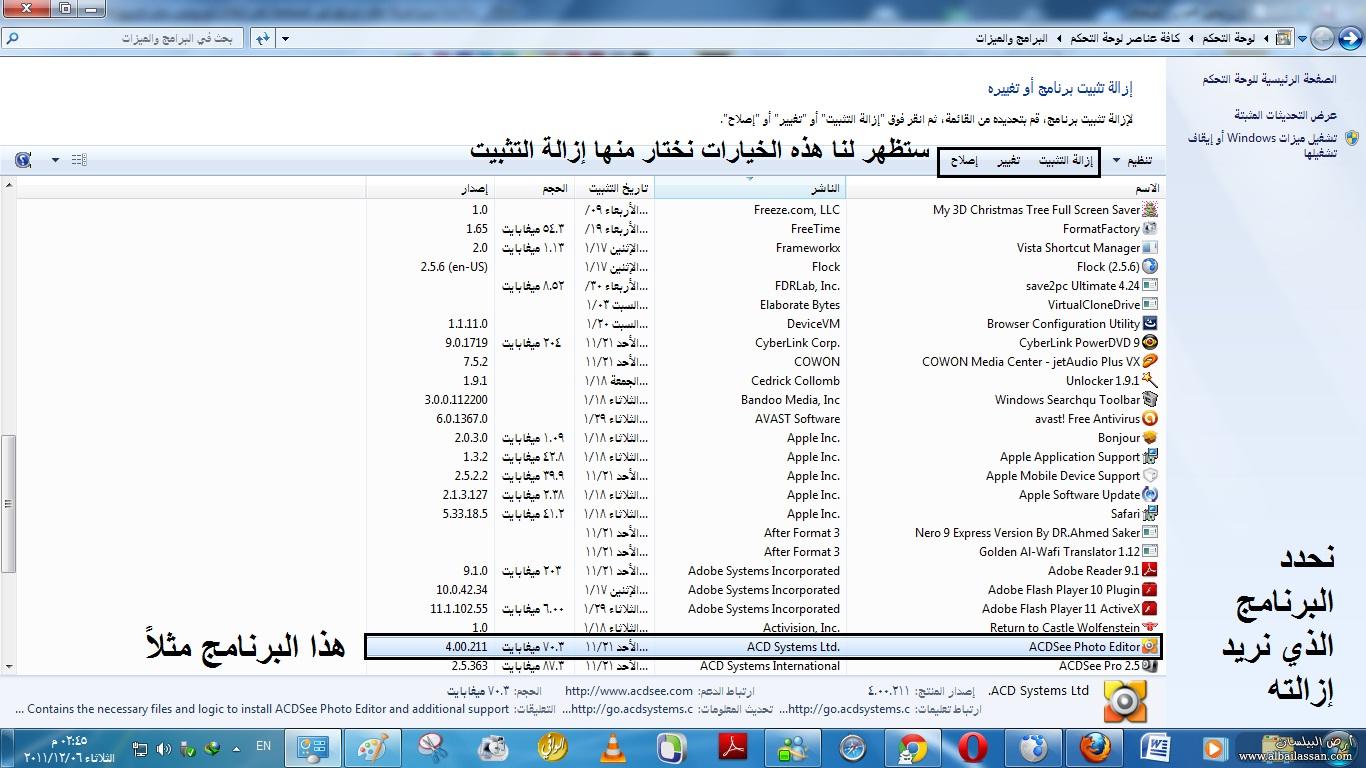Sort list by Publisher (الناشر) column header
This screenshot has width=1366, height=768.
tap(750, 188)
